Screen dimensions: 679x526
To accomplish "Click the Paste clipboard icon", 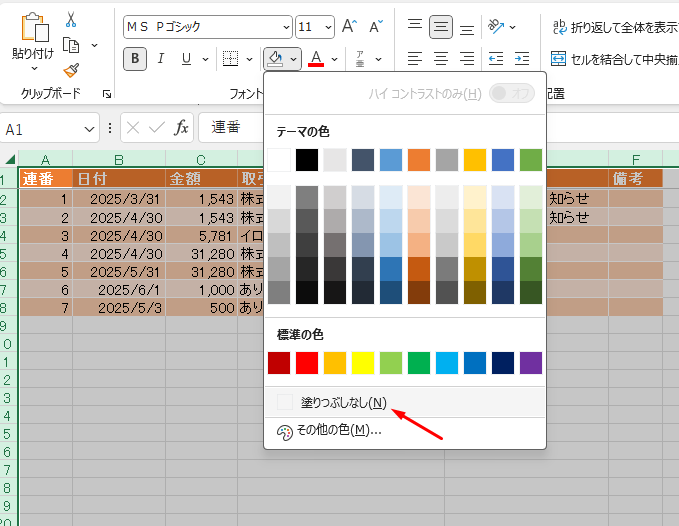I will [x=35, y=28].
